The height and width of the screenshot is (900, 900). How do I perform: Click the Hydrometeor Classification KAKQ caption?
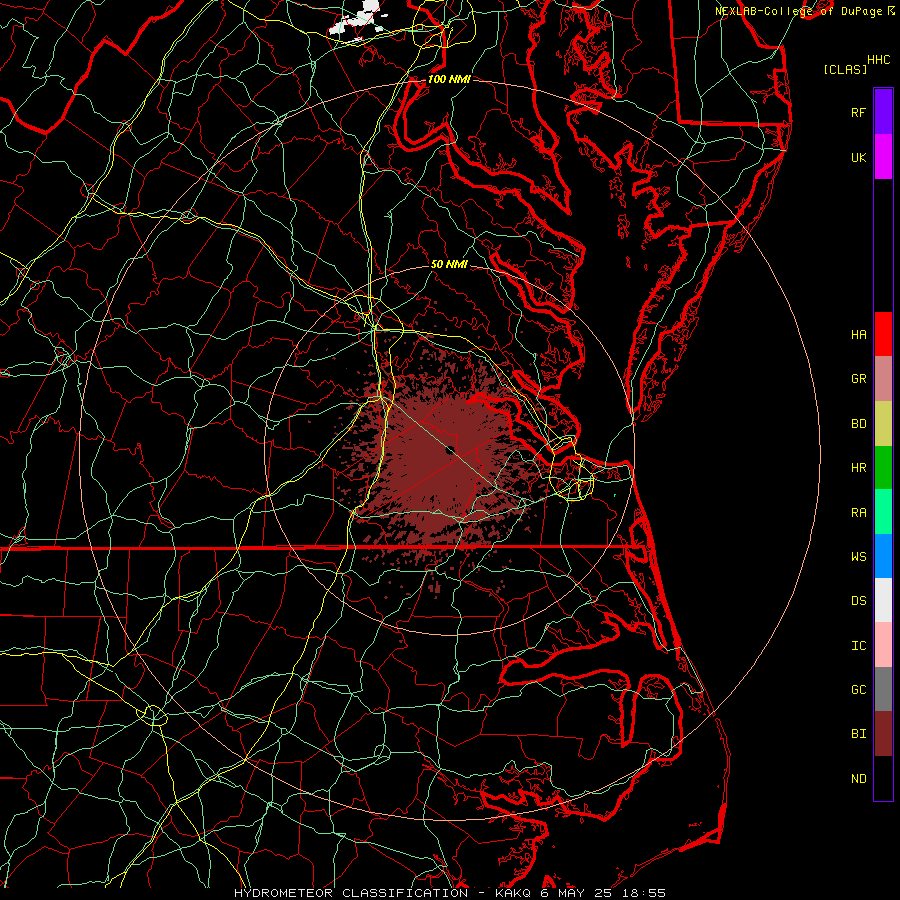point(450,893)
